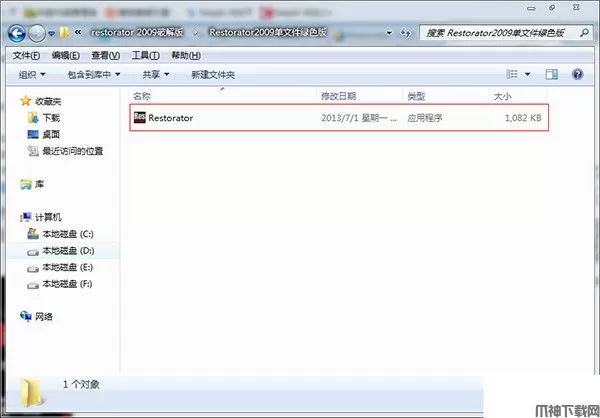Sort by the 大小 column header
The height and width of the screenshot is (418, 600).
[x=502, y=96]
